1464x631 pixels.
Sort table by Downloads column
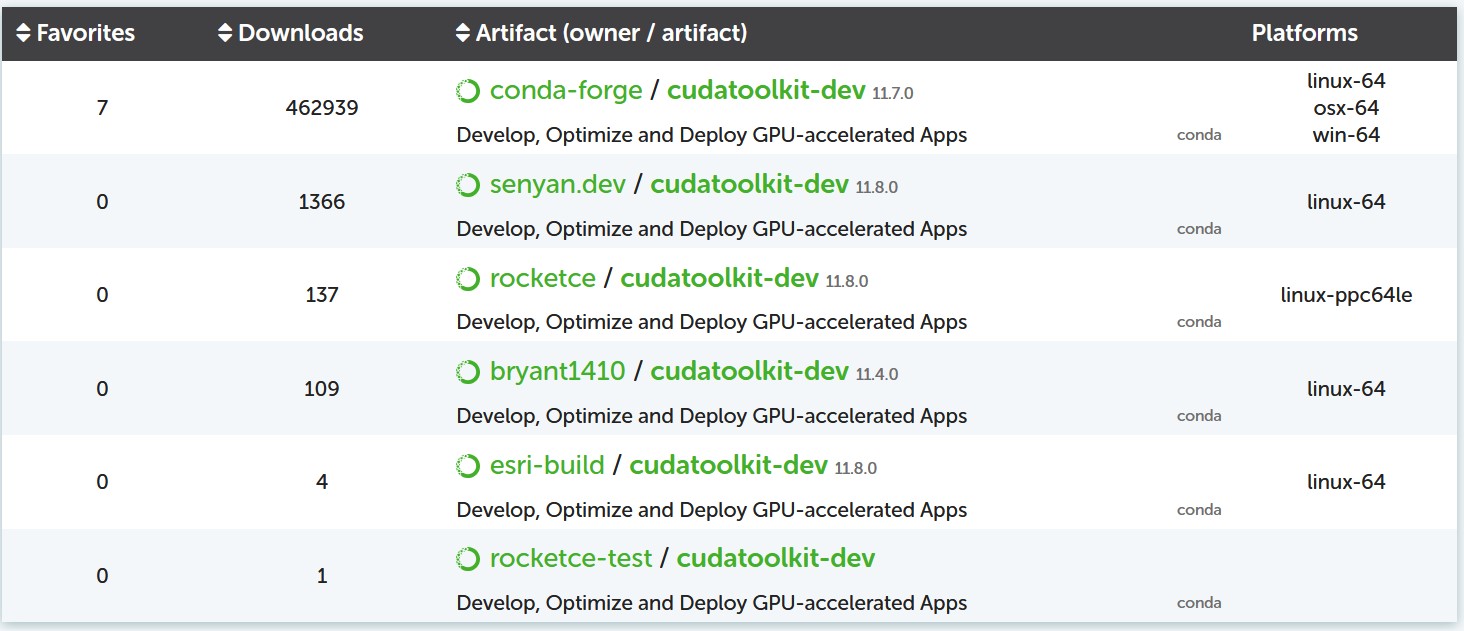tap(290, 33)
